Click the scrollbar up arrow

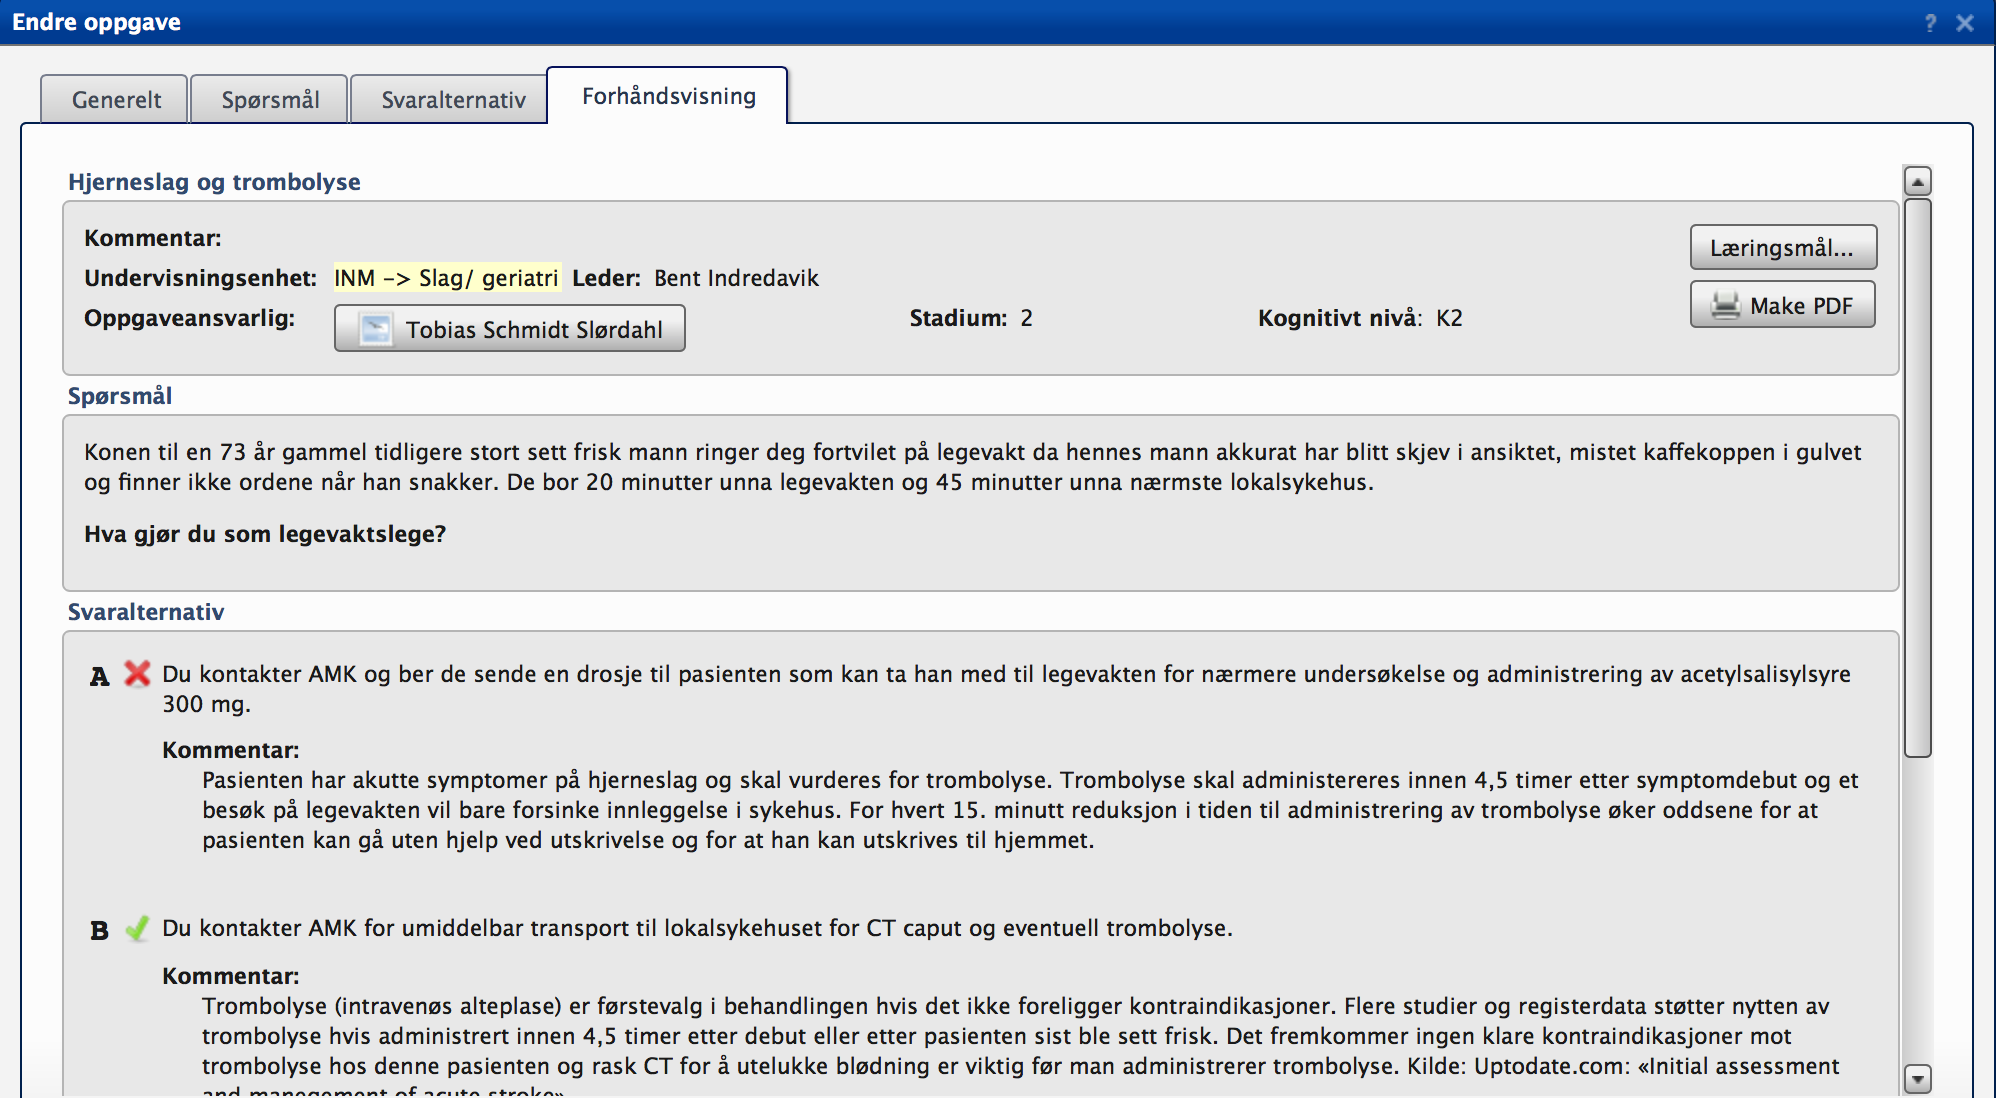coord(1917,181)
